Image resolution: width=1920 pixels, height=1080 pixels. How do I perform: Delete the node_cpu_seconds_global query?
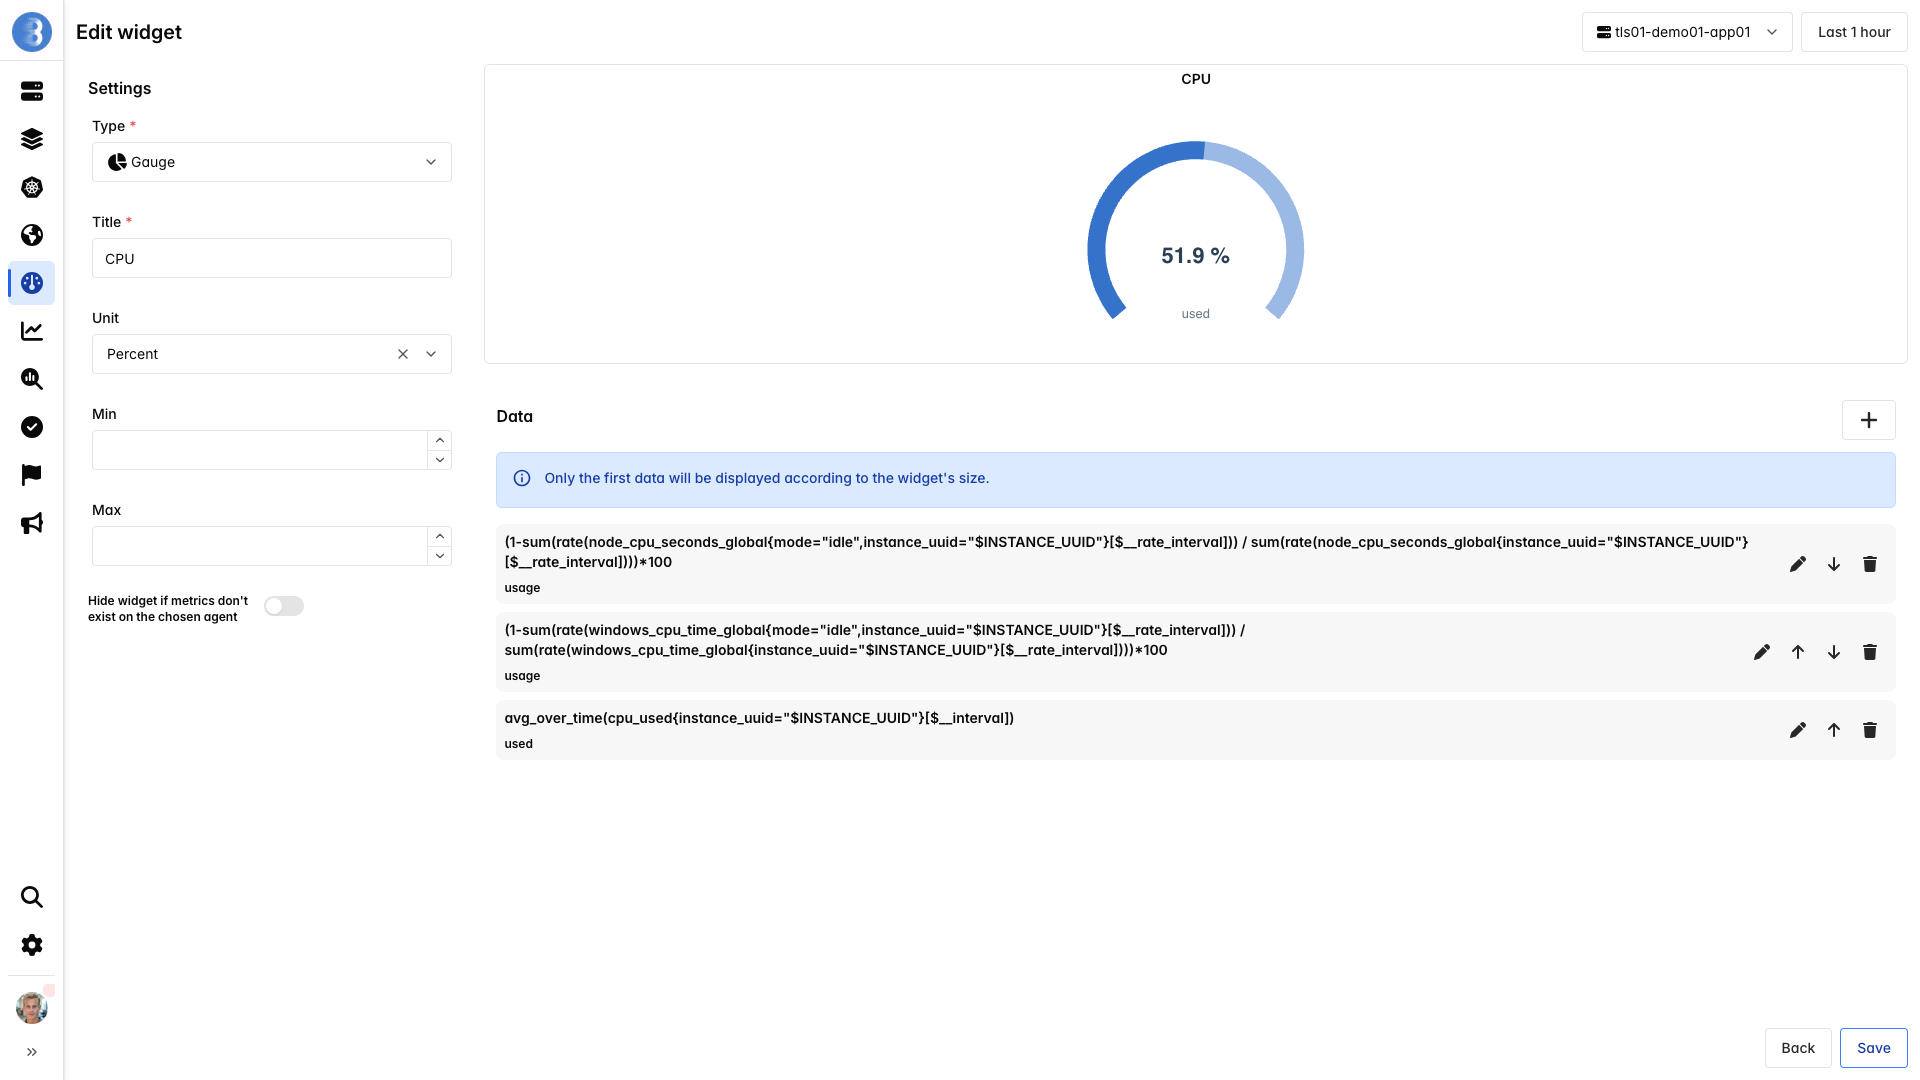pos(1870,564)
